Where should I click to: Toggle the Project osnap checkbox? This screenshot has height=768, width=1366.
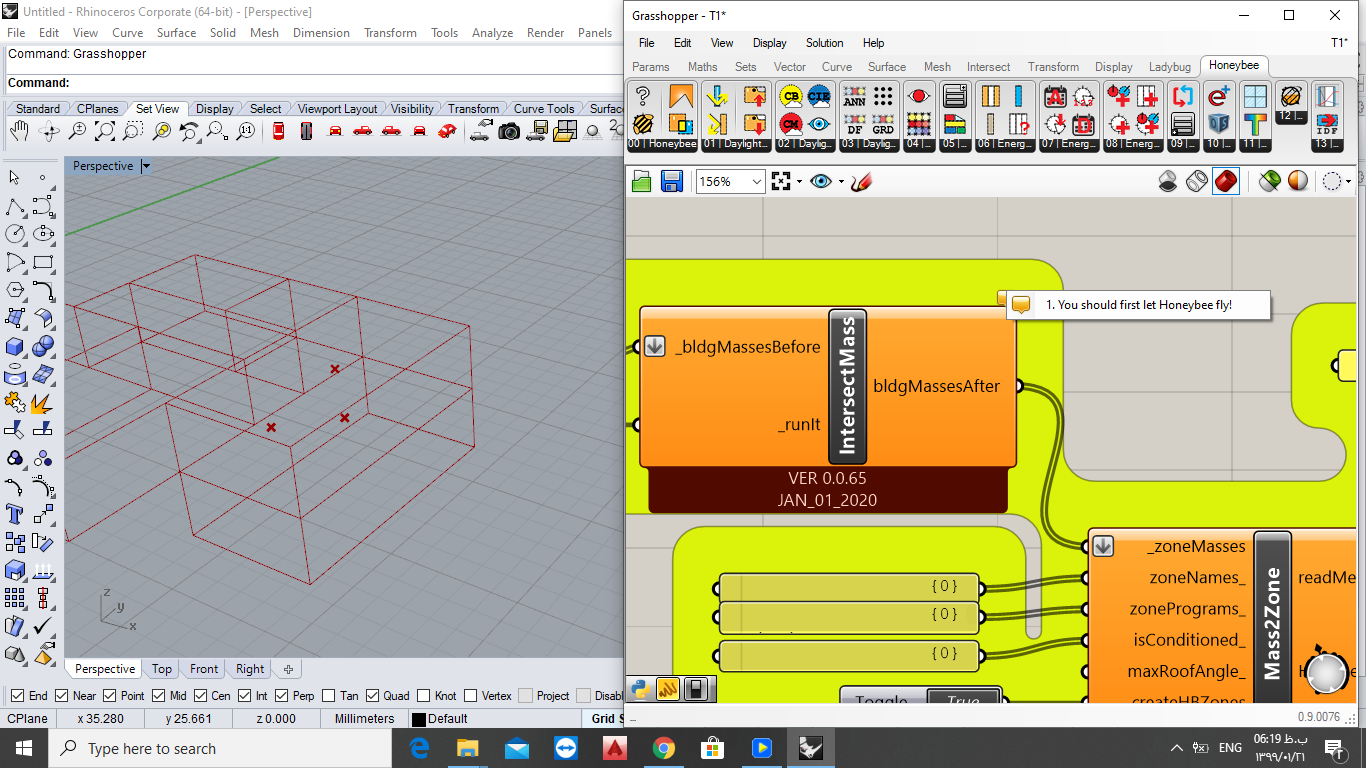[x=524, y=696]
